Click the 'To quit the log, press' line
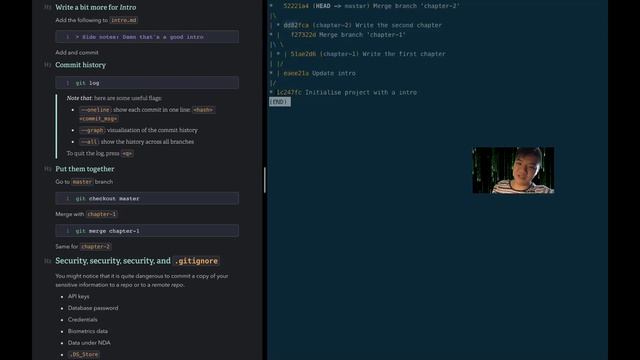The width and height of the screenshot is (640, 360). [100, 153]
